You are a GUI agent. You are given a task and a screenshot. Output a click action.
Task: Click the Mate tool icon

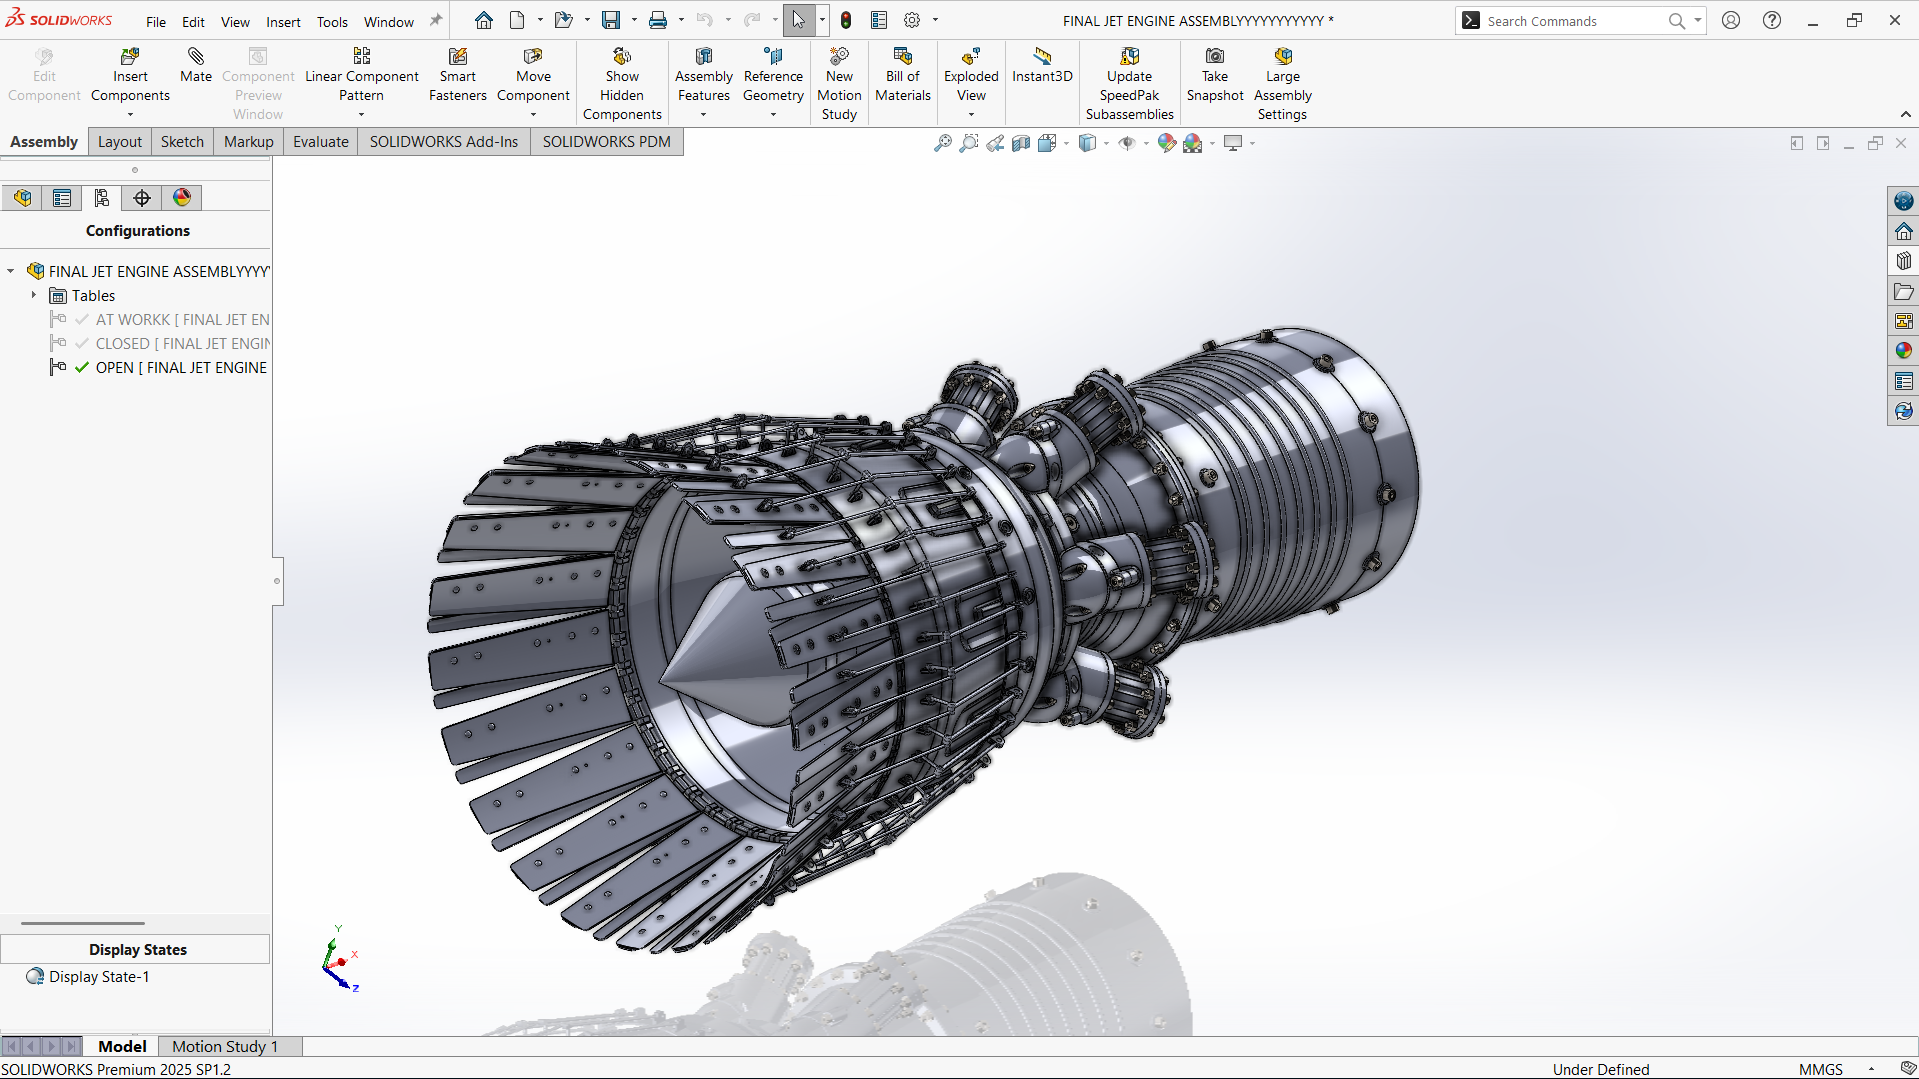[196, 57]
